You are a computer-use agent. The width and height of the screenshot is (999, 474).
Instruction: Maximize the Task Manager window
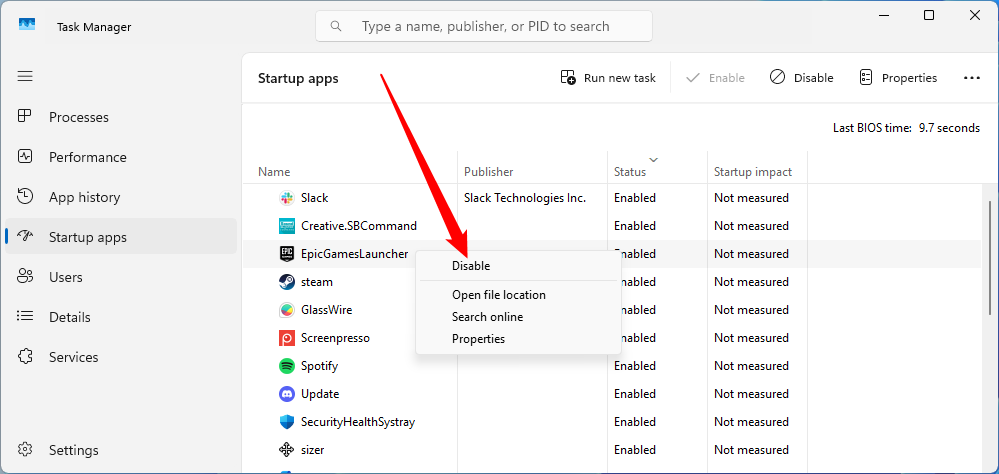tap(929, 16)
